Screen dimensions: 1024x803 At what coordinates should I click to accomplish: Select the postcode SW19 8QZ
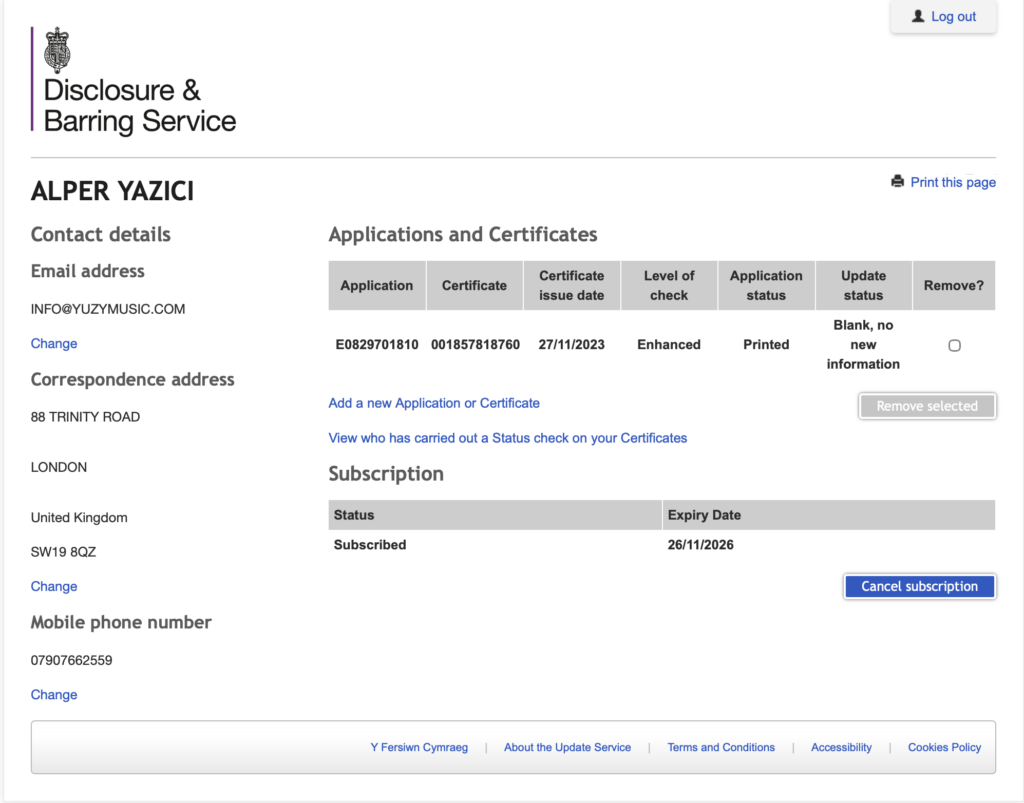point(63,552)
